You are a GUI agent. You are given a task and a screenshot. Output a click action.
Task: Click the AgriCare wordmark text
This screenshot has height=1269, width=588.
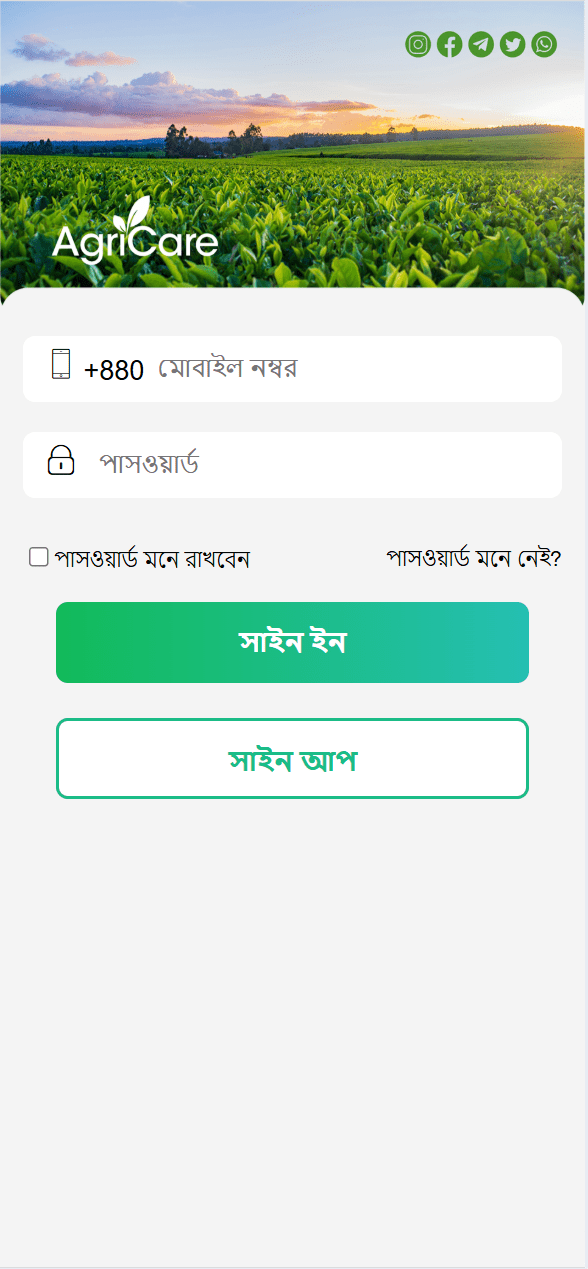pyautogui.click(x=135, y=244)
